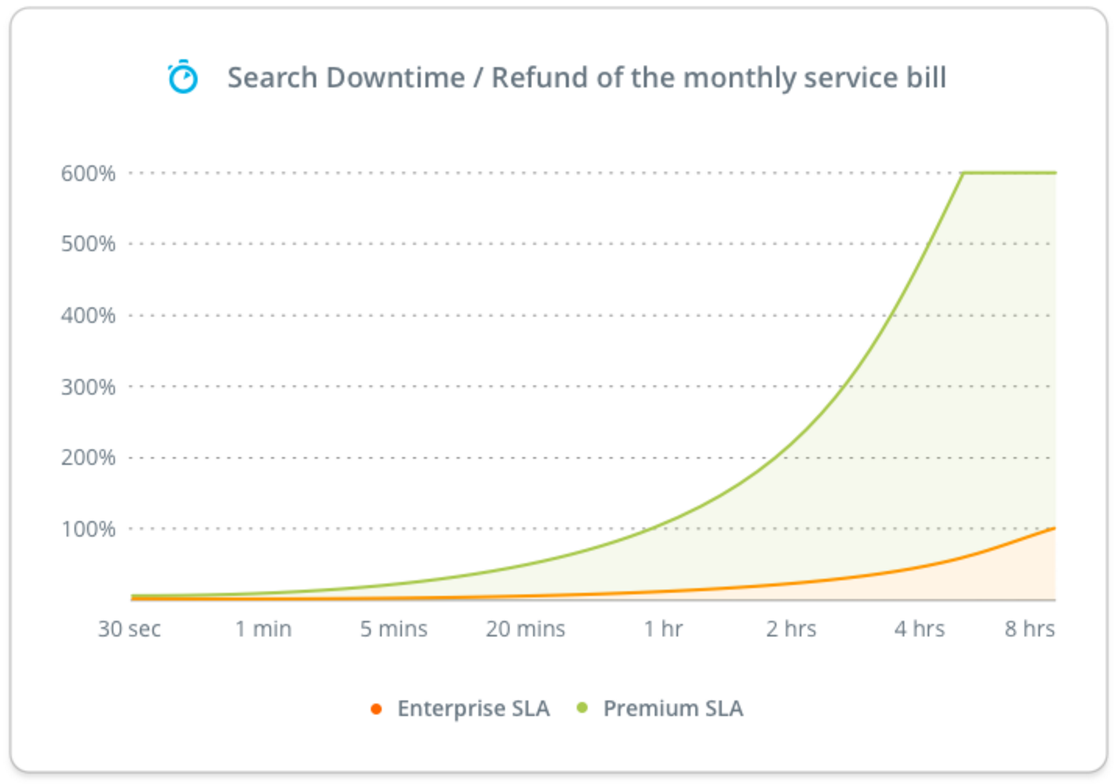Screen dimensions: 1114x784
Task: Click the green Premium SLA legend dot
Action: [x=582, y=708]
